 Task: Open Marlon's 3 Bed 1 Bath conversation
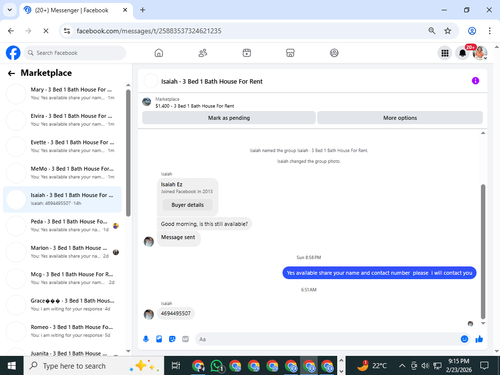coord(62,252)
